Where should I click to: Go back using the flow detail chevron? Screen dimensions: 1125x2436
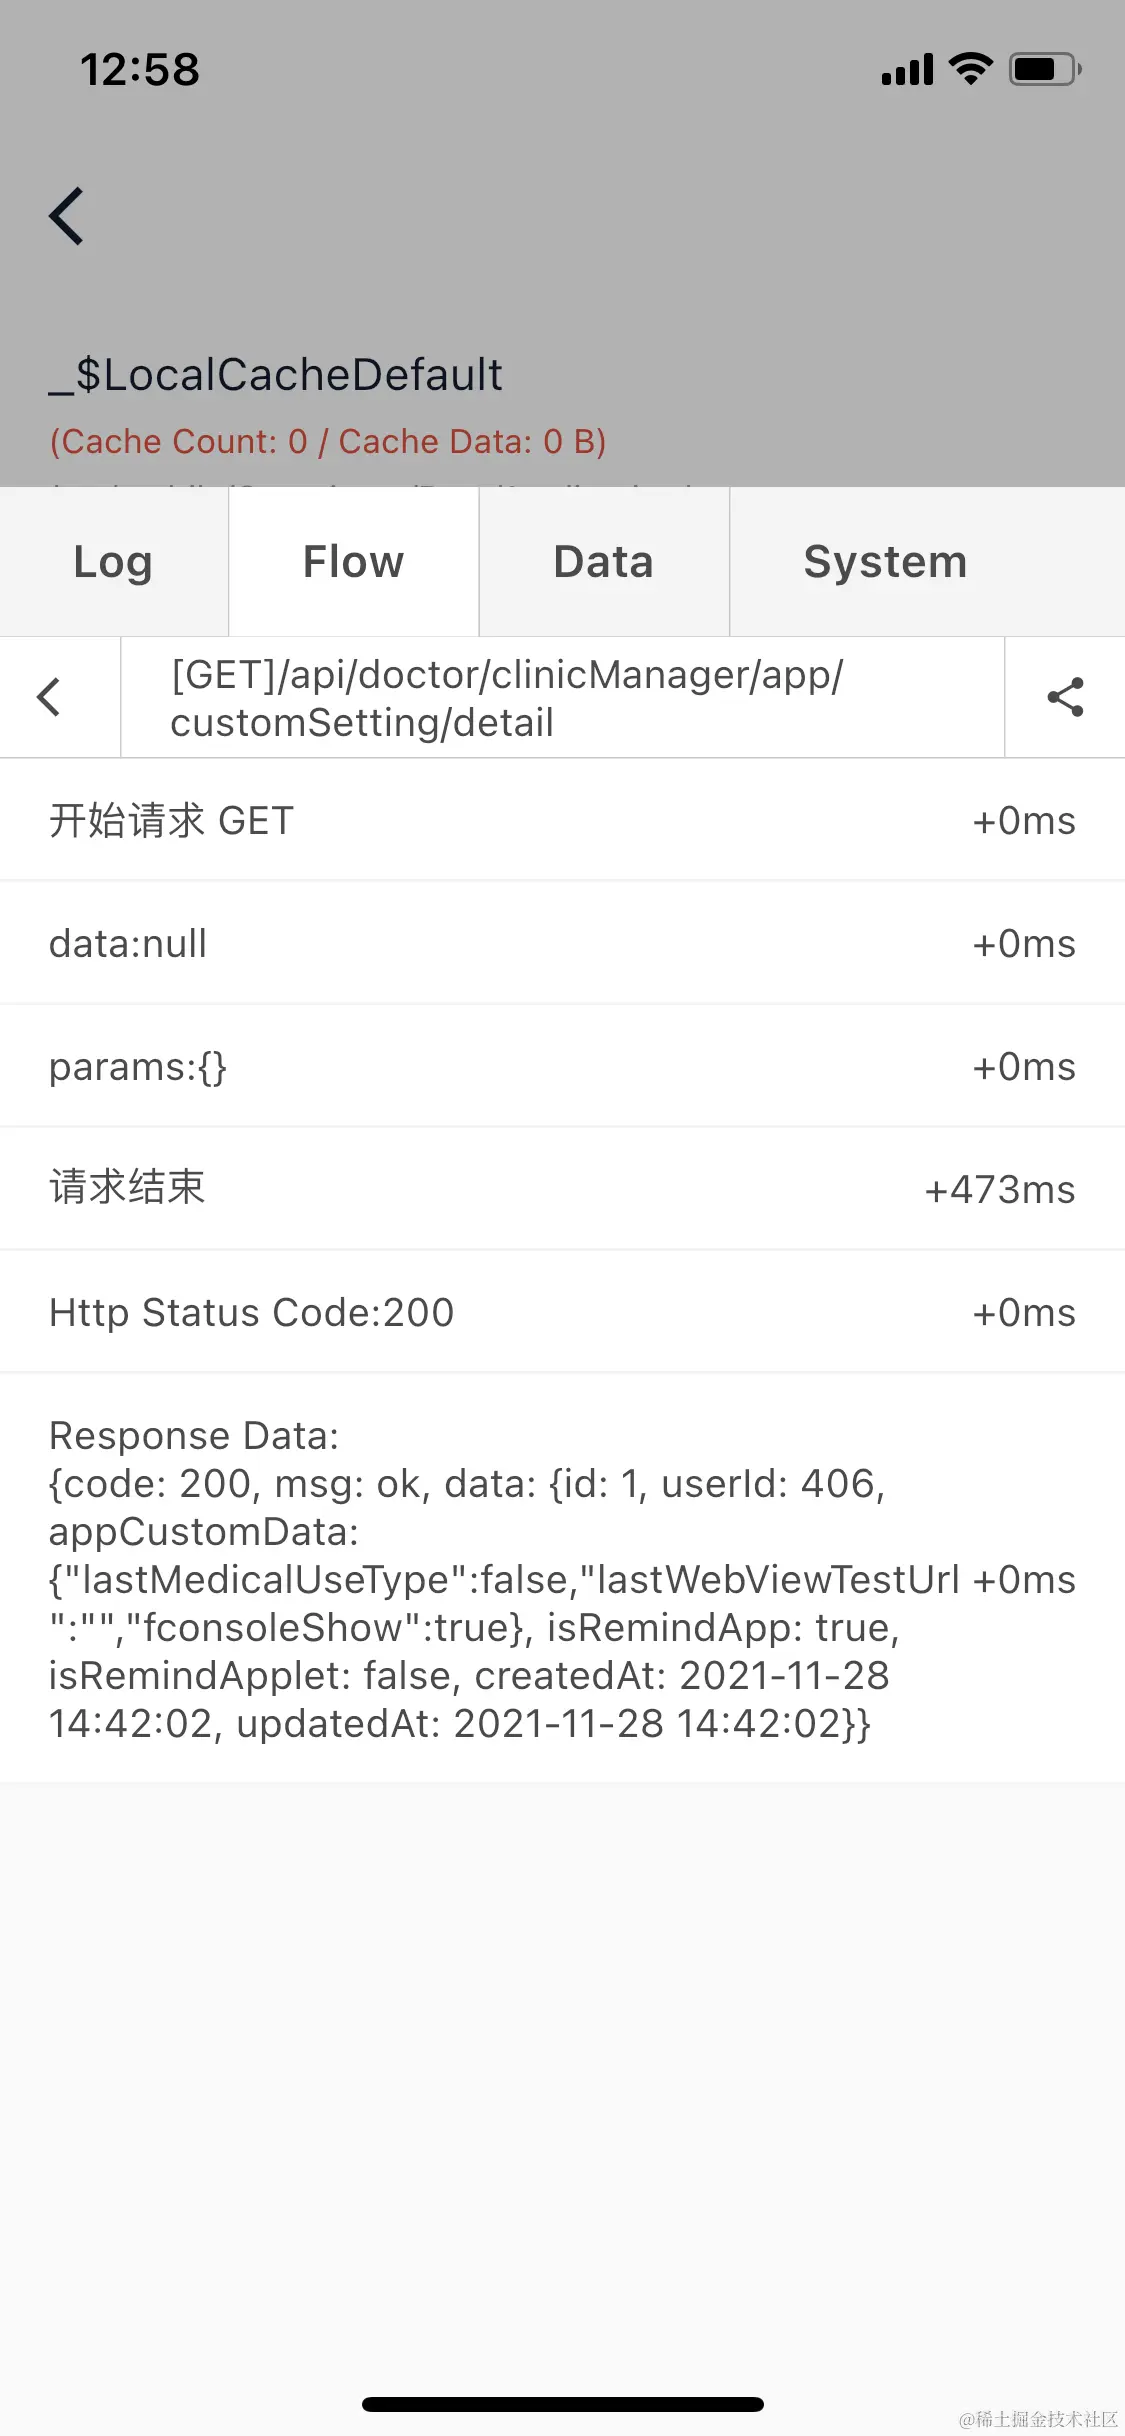pos(48,697)
